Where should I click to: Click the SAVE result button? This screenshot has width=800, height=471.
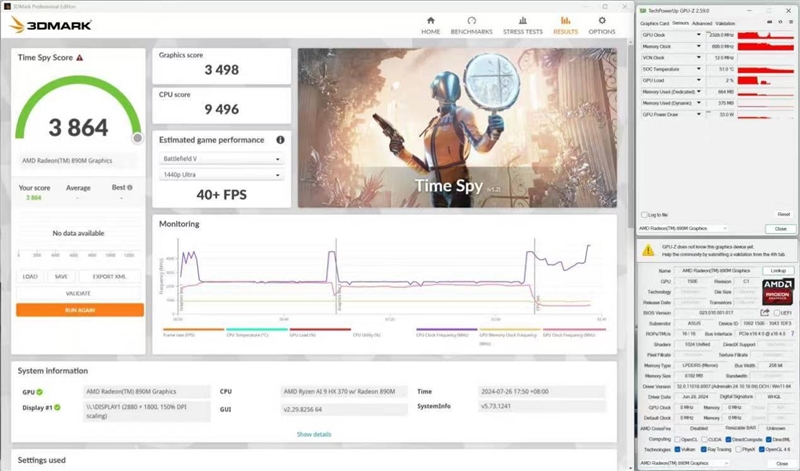coord(61,277)
